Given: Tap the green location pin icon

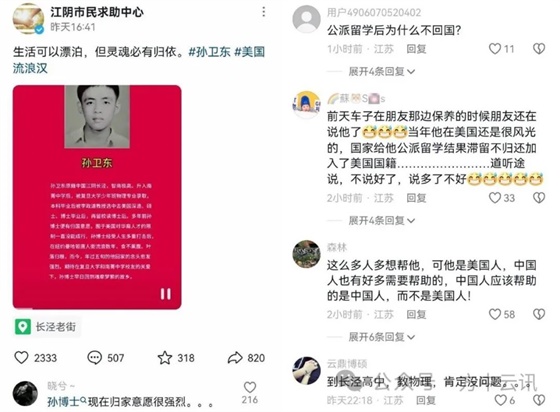Looking at the screenshot, I should pyautogui.click(x=22, y=327).
